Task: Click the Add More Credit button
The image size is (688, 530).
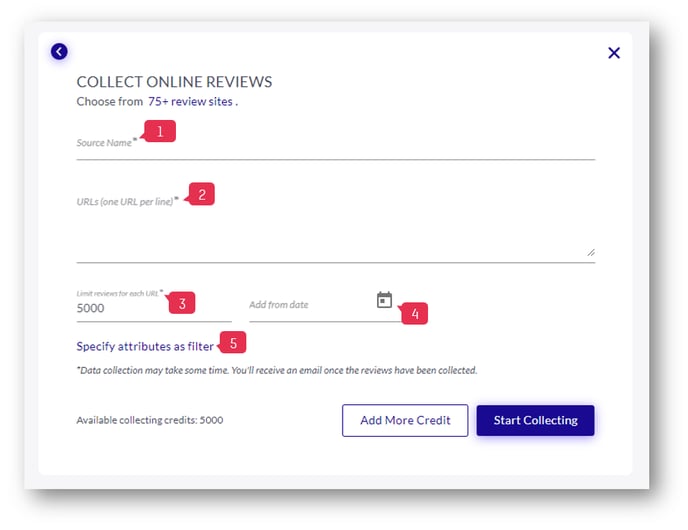Action: point(405,420)
